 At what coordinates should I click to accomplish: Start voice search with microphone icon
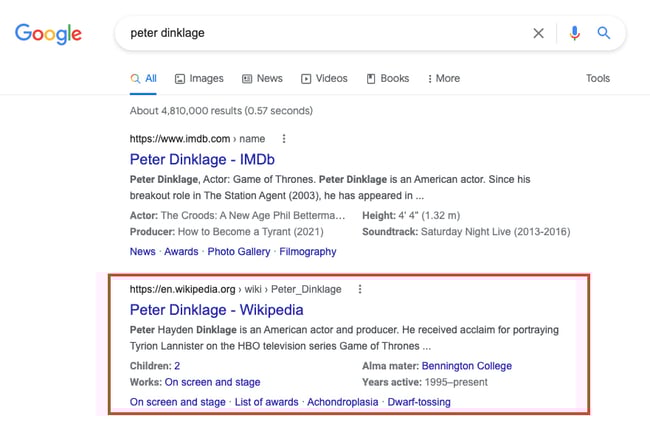coord(574,33)
